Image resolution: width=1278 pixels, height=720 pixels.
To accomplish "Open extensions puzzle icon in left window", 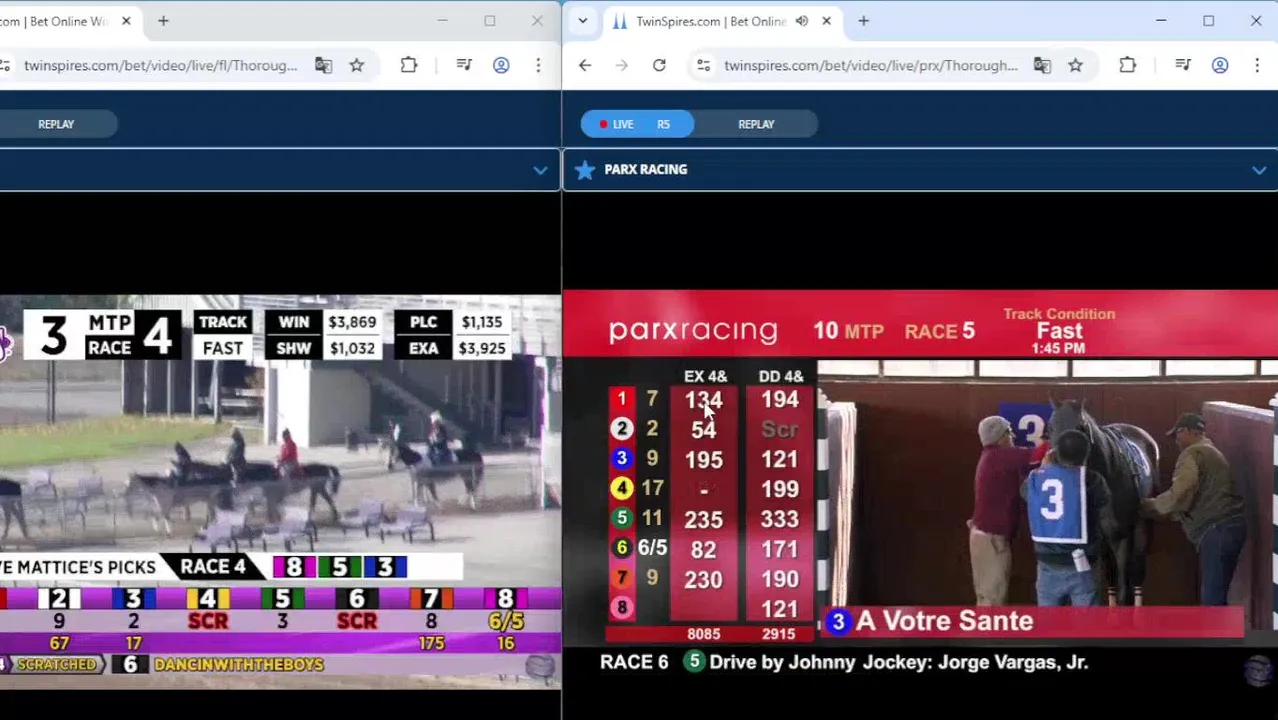I will tap(409, 65).
